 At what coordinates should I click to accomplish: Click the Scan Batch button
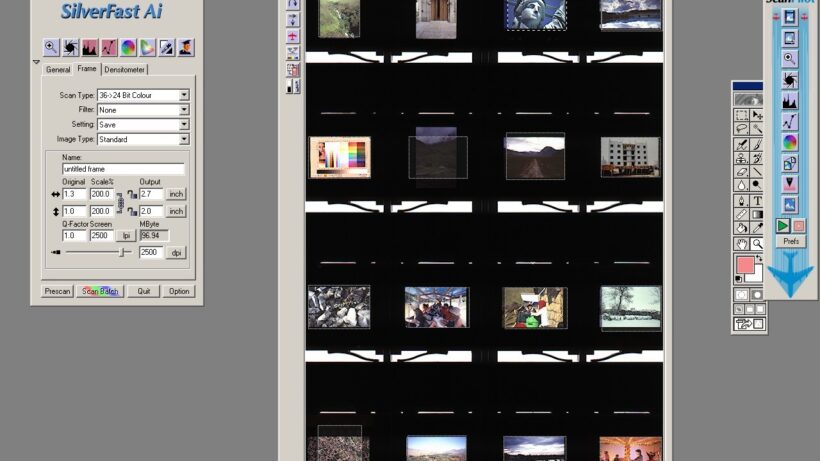pyautogui.click(x=100, y=291)
